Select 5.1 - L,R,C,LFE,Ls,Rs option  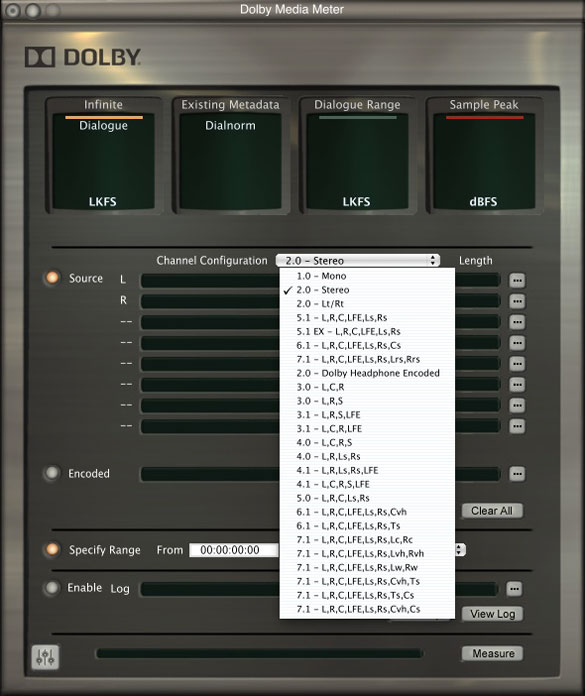[367, 318]
